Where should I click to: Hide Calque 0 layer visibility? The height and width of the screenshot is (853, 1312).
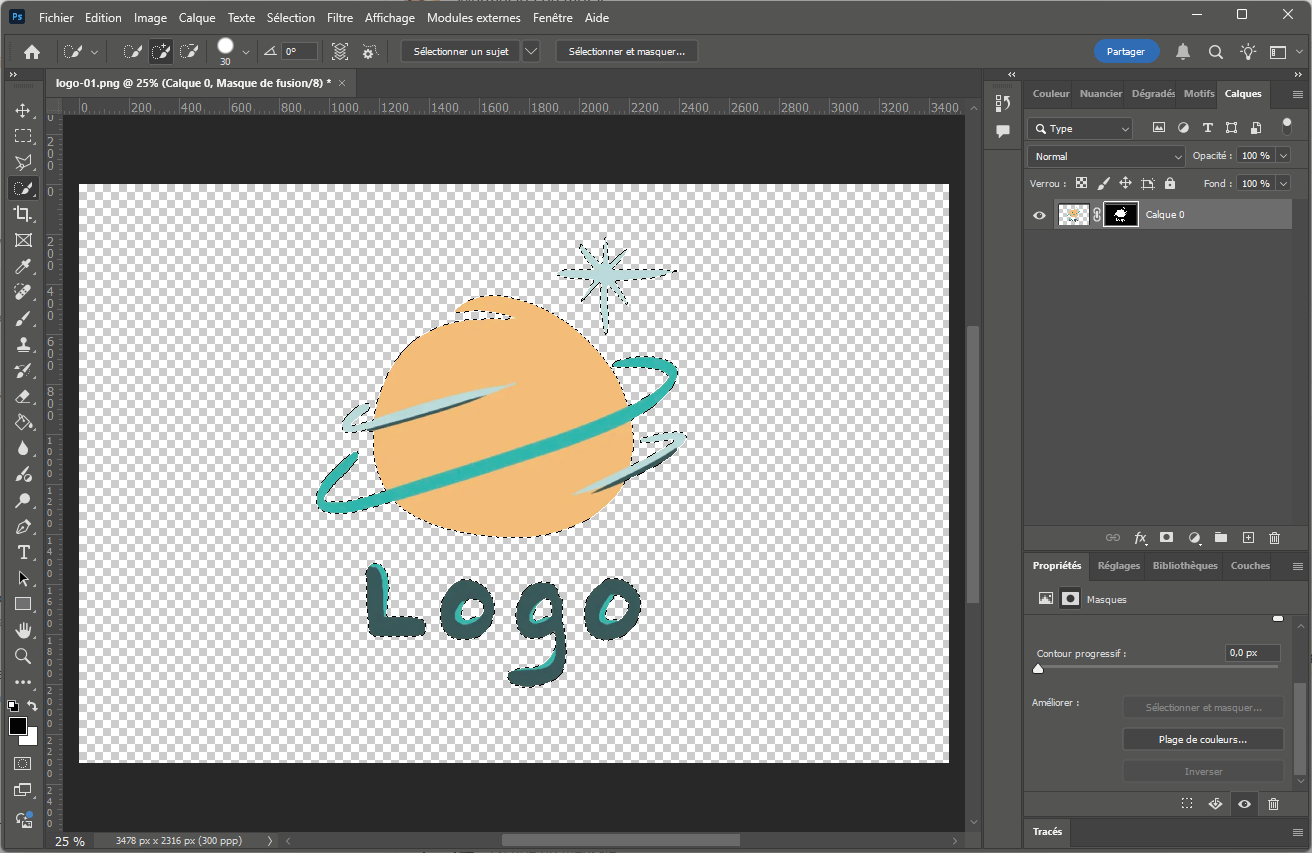pos(1039,215)
